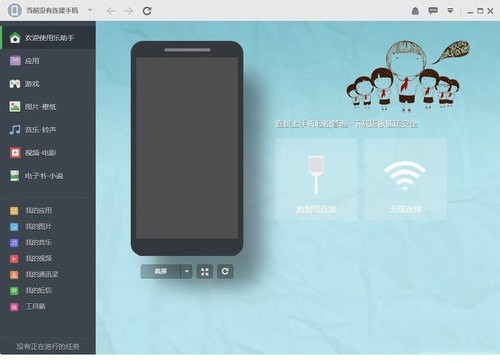The height and width of the screenshot is (361, 500).
Task: Reload the page with toolbar refresh arrow
Action: coord(147,11)
